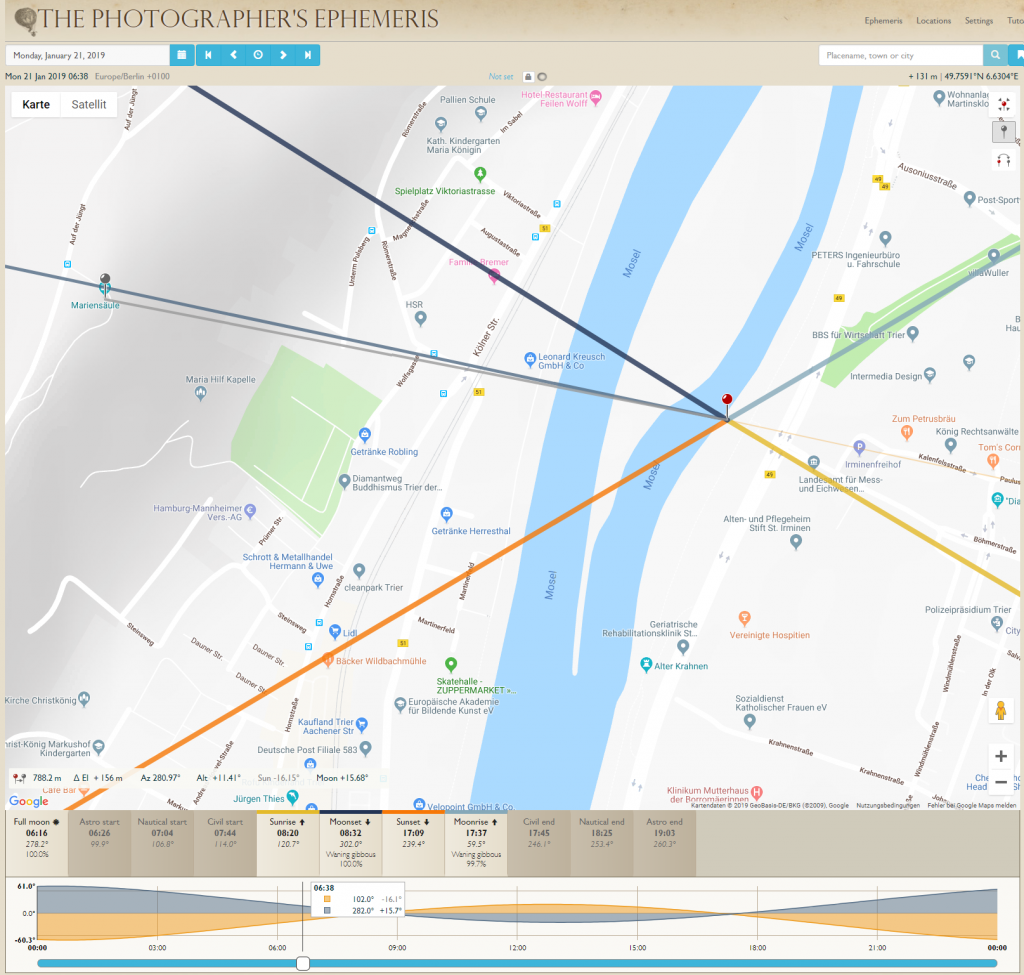
Task: Toggle the lock icon next to Not set
Action: [x=528, y=76]
